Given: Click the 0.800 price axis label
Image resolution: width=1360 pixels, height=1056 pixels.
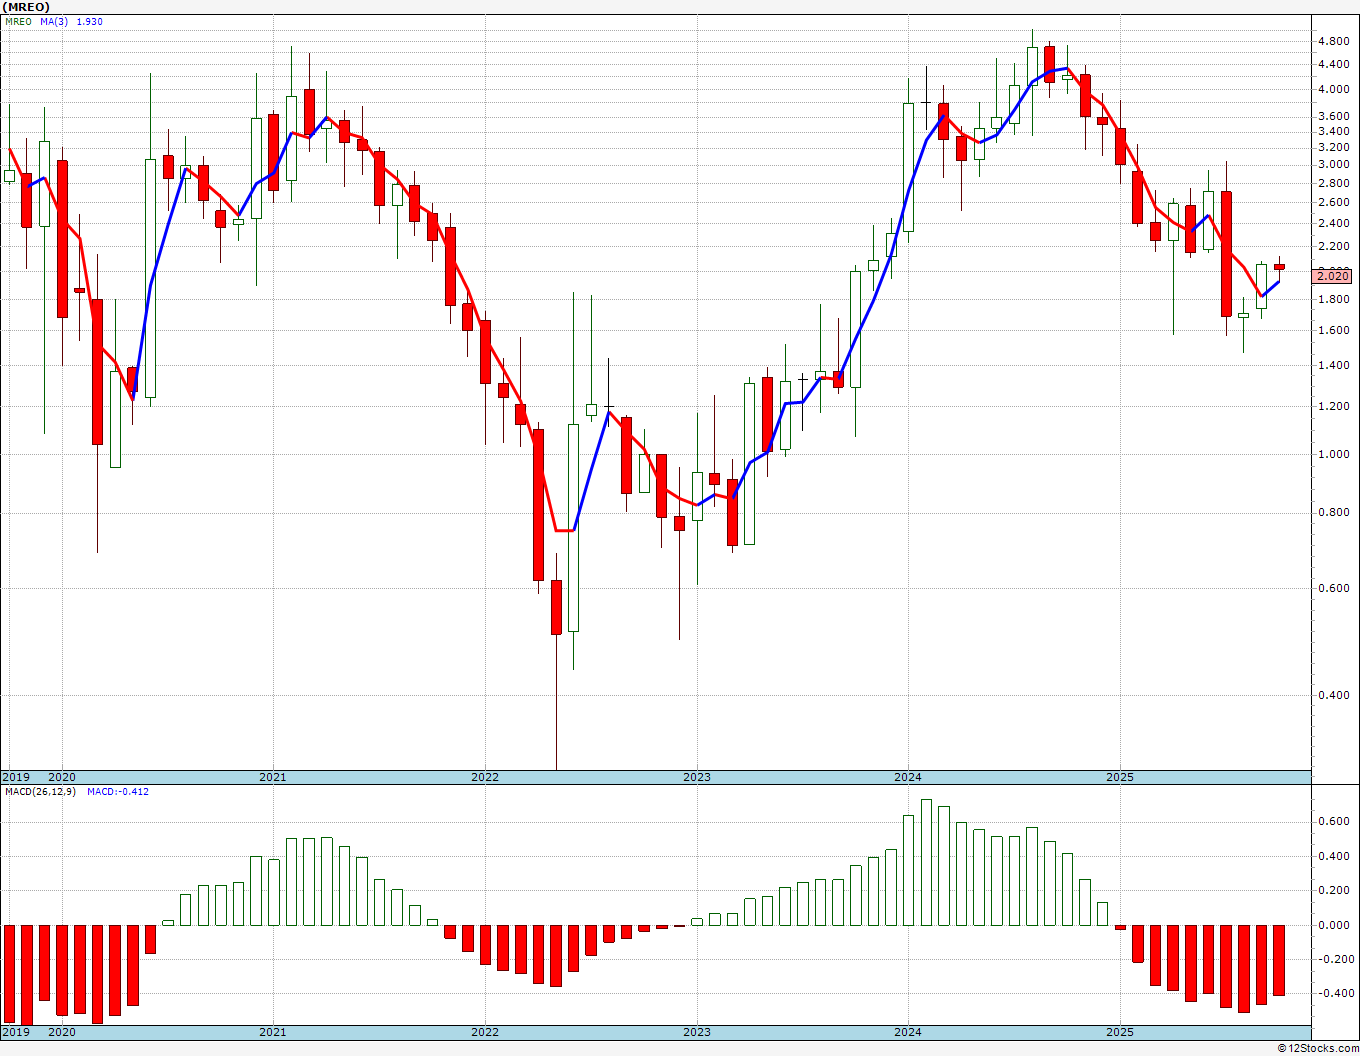Looking at the screenshot, I should coord(1333,513).
